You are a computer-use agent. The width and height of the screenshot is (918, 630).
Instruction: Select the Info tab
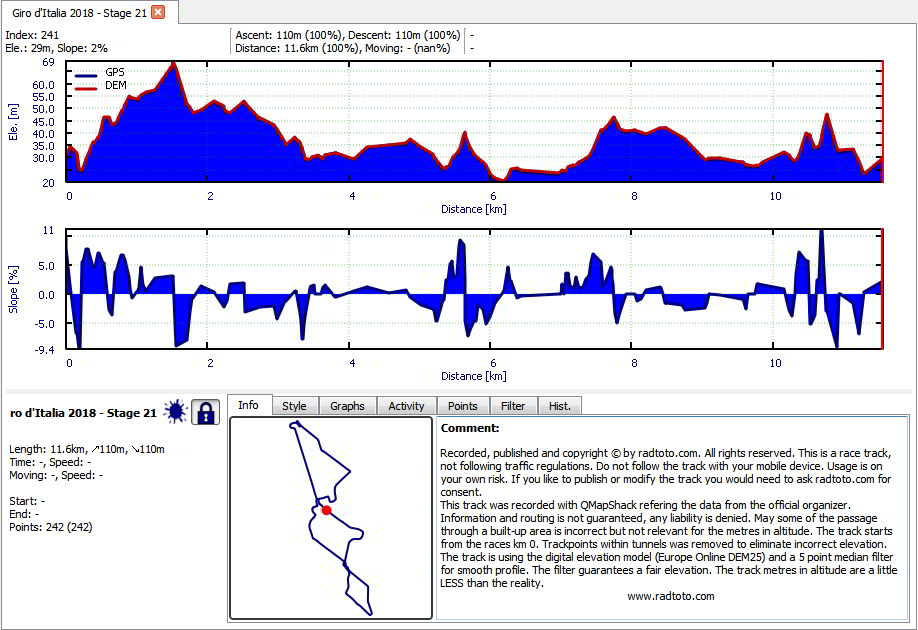click(248, 405)
